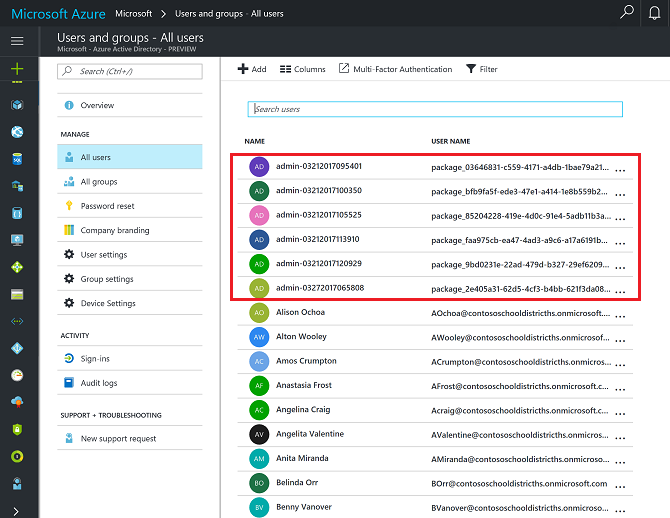Image resolution: width=670 pixels, height=518 pixels.
Task: Click the Microsoft breadcrumb link
Action: 133,14
